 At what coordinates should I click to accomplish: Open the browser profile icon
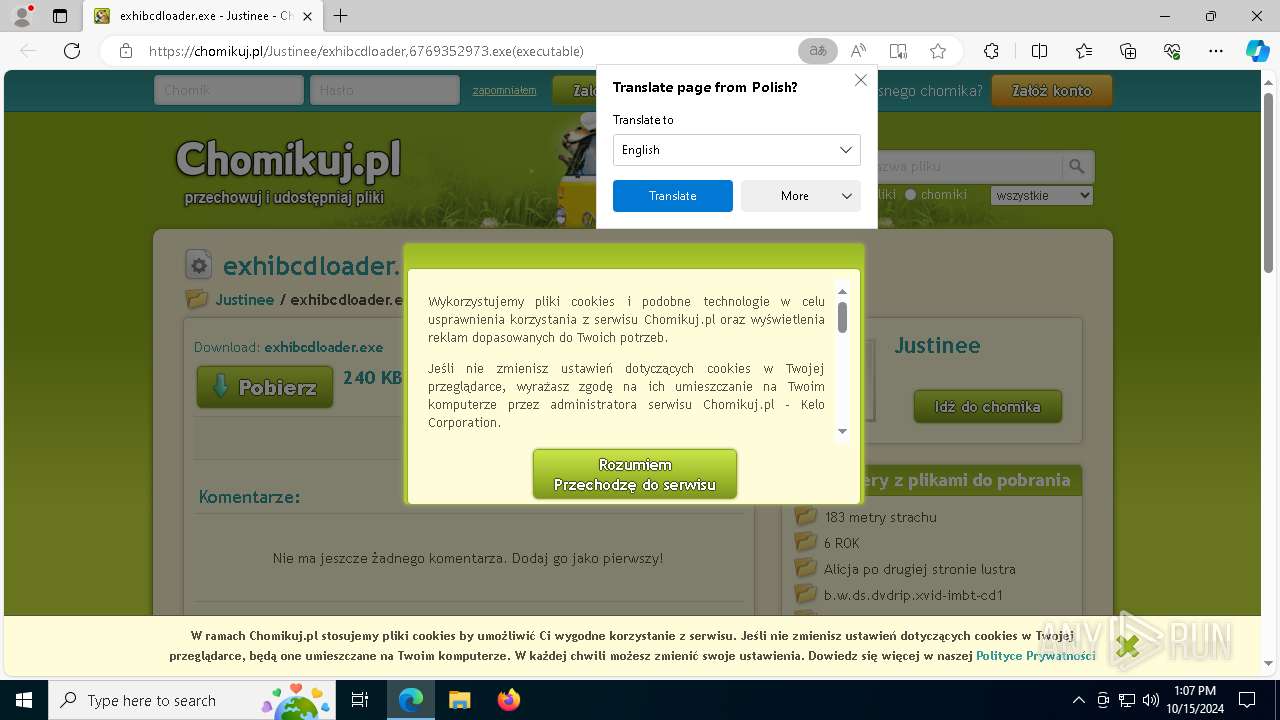(x=22, y=16)
